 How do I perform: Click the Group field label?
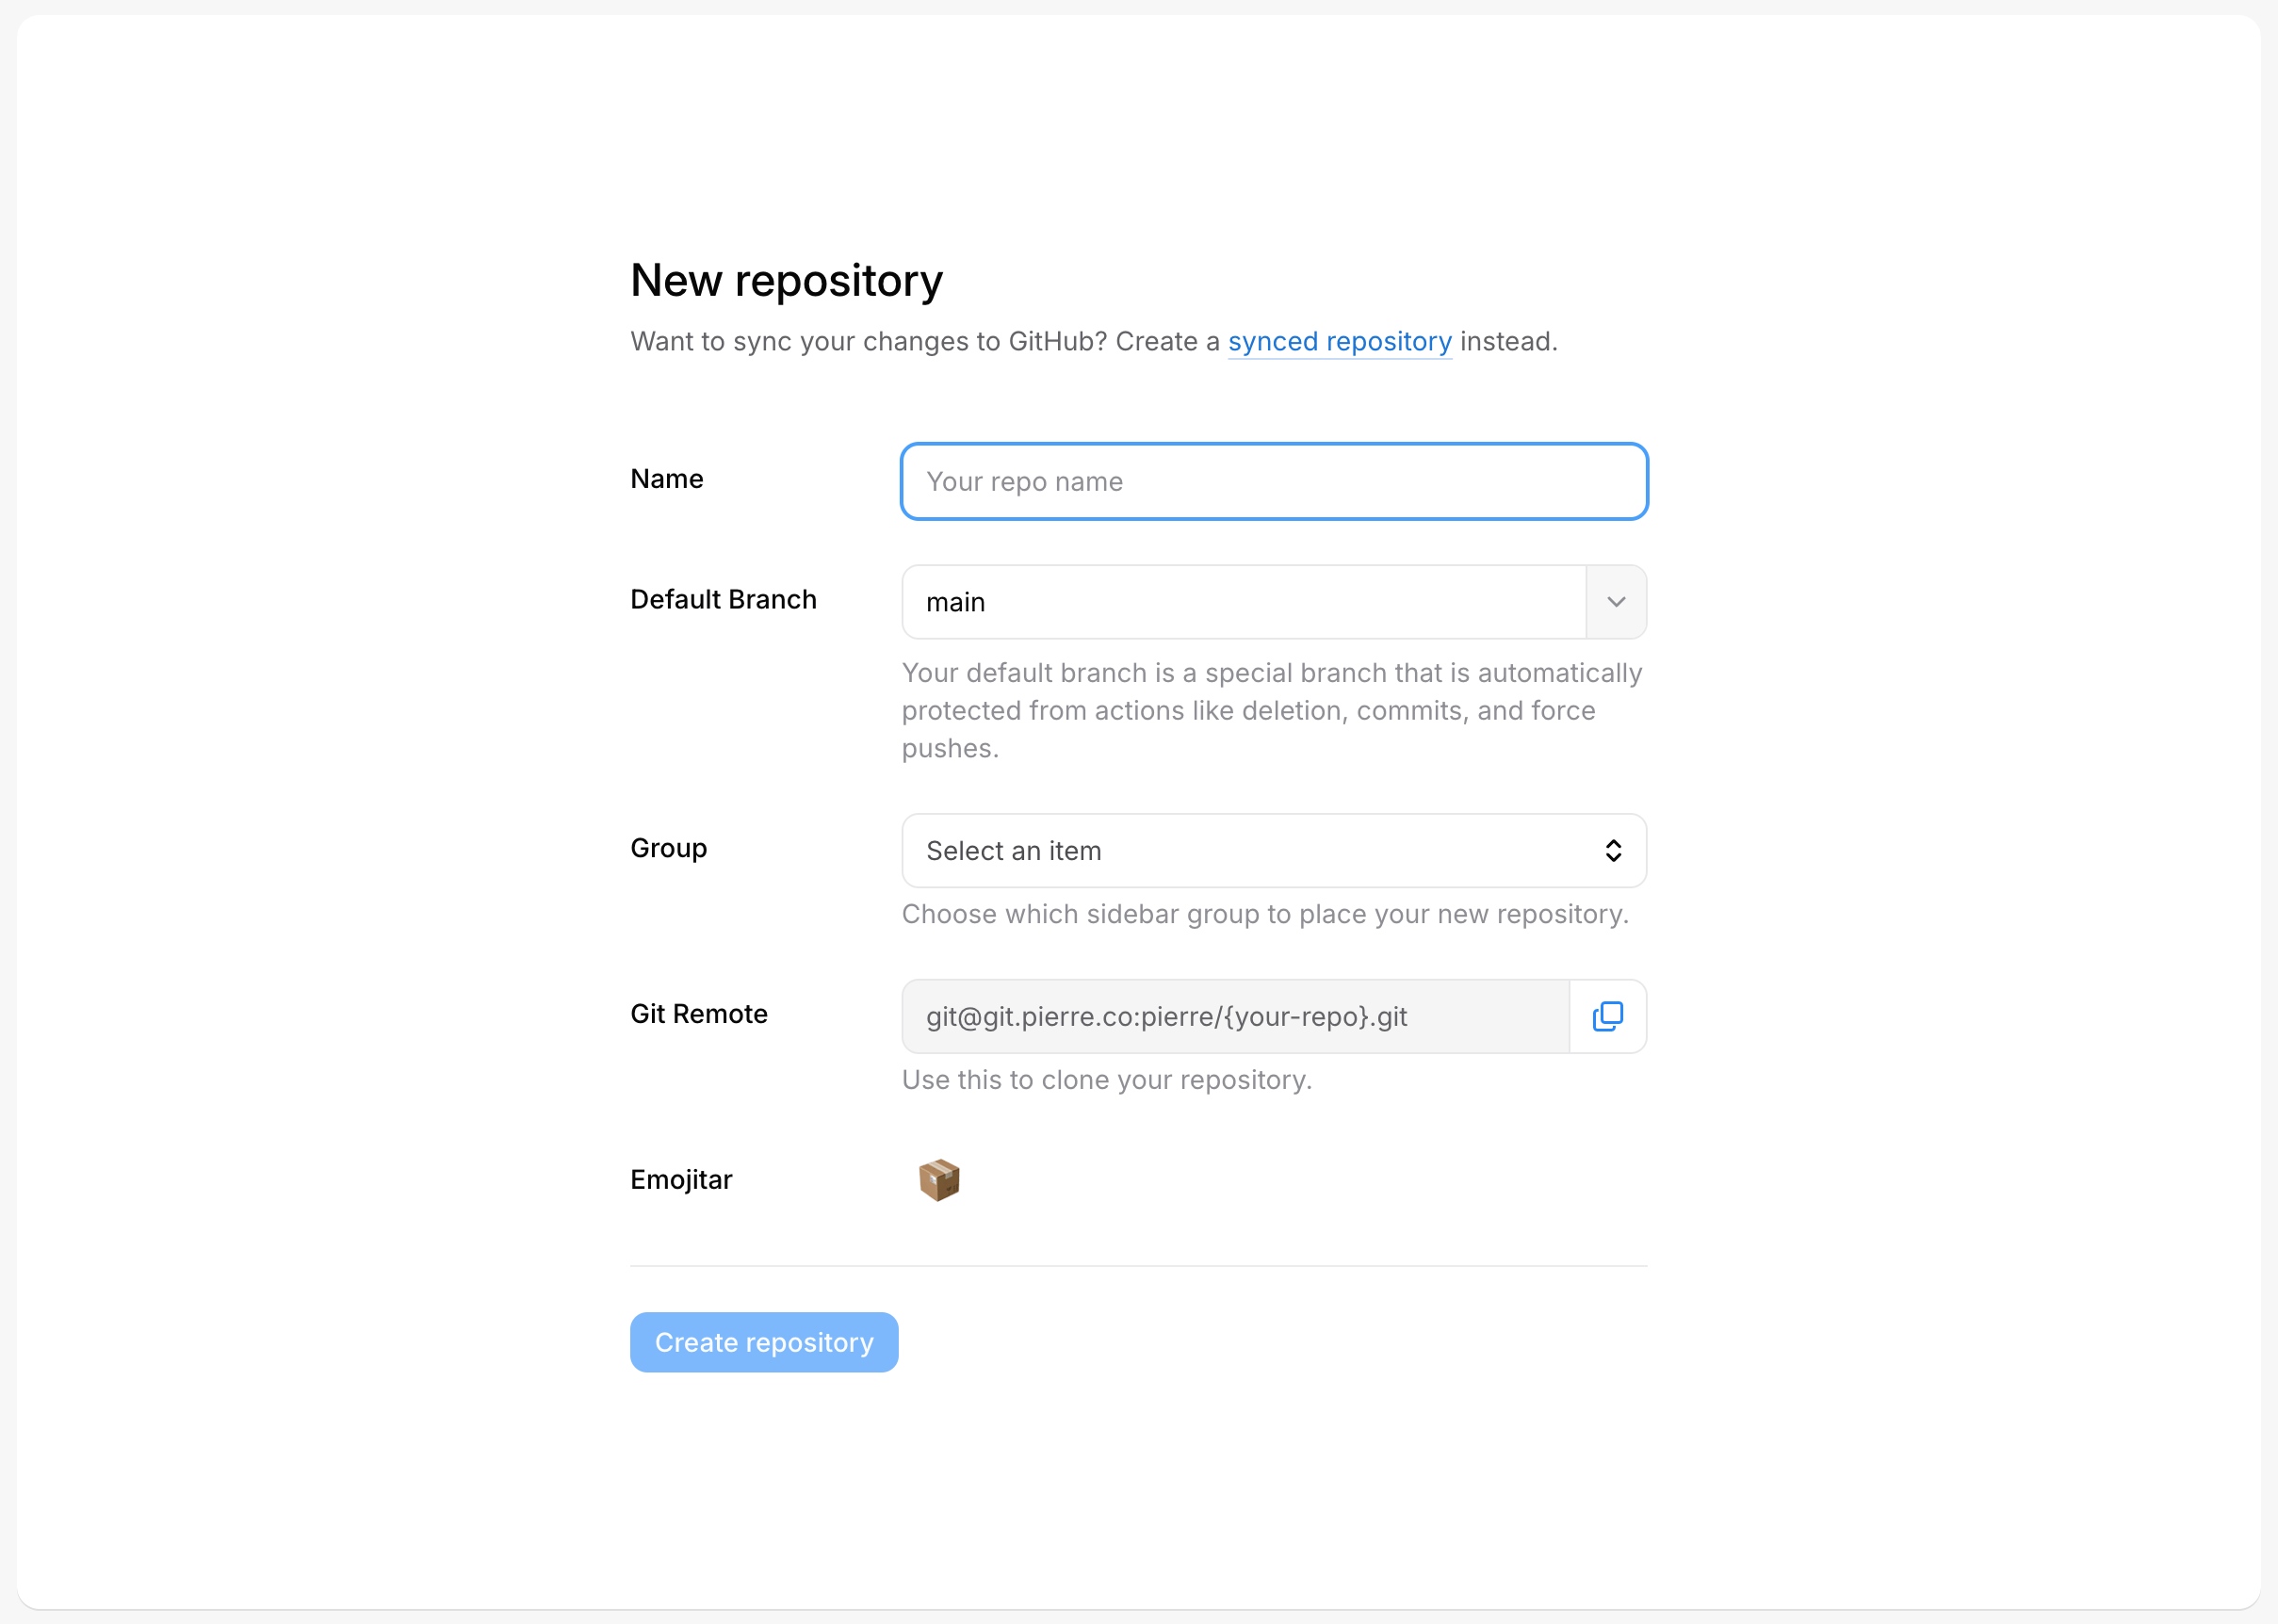(668, 848)
